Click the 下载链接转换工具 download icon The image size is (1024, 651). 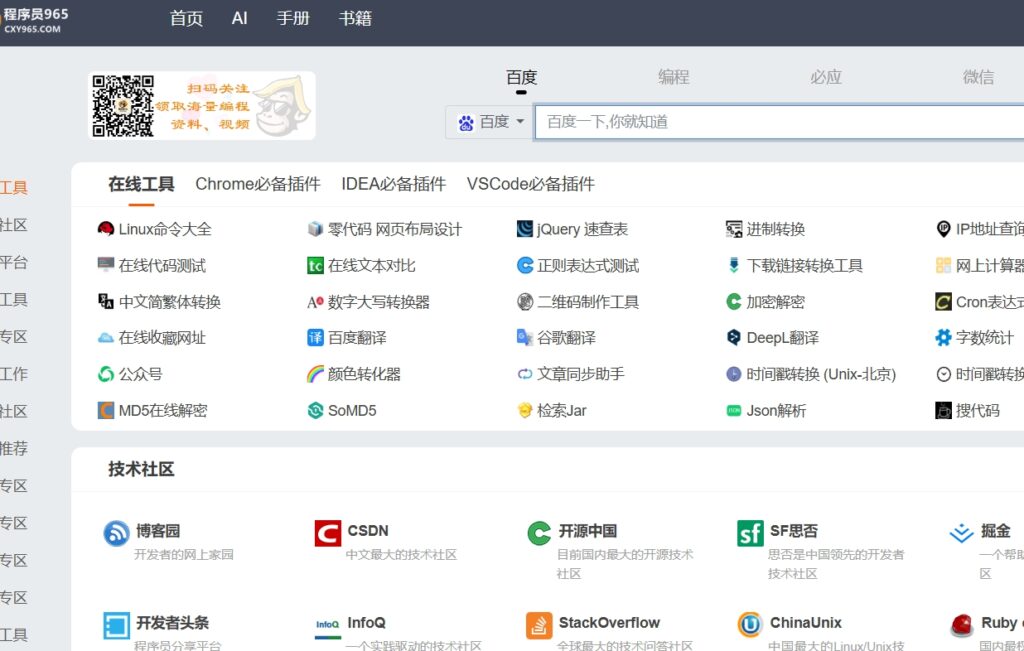[734, 265]
